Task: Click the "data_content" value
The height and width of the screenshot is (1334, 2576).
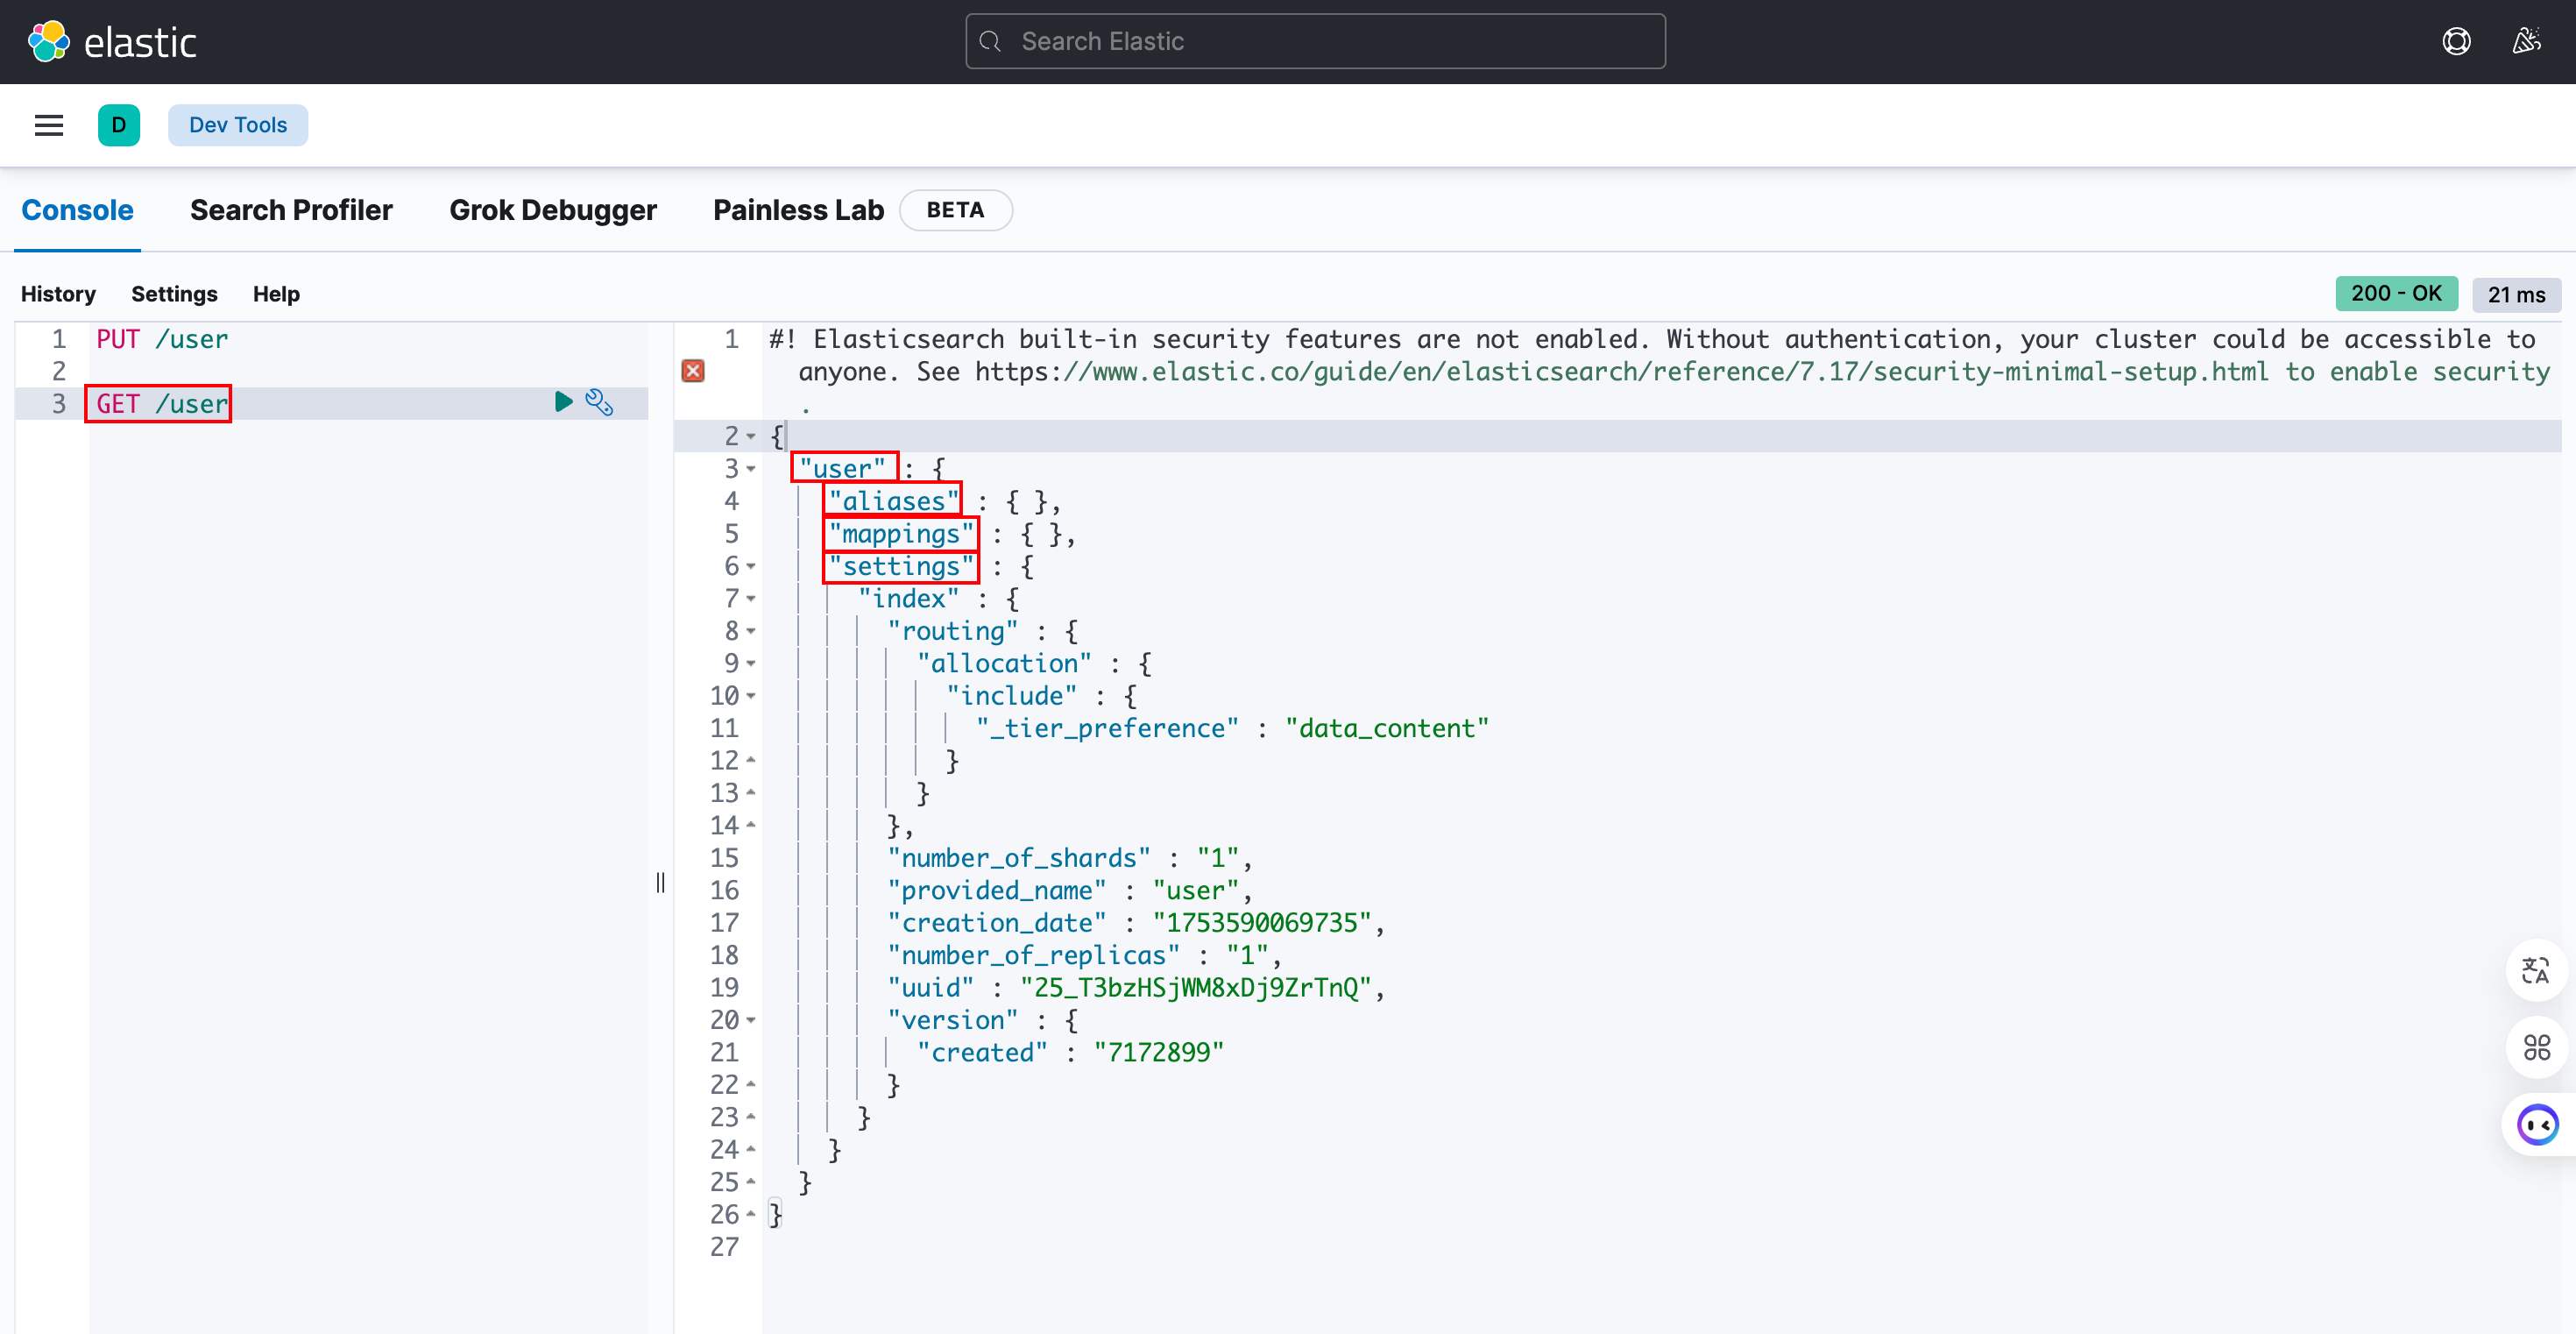Action: tap(1387, 728)
